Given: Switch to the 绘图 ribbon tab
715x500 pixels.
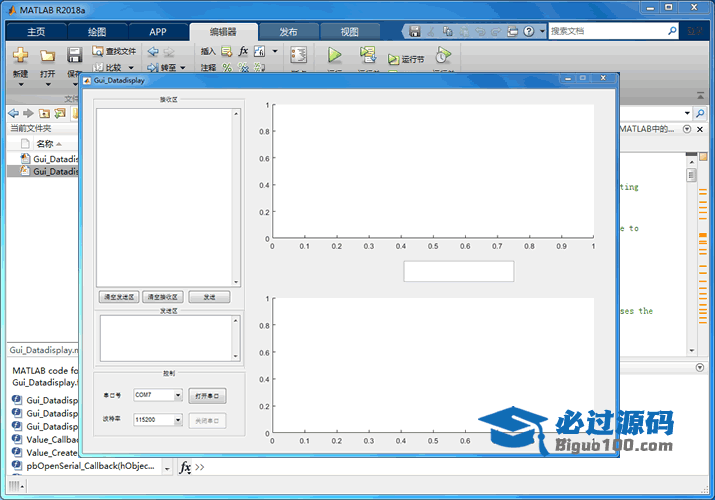Looking at the screenshot, I should (97, 32).
